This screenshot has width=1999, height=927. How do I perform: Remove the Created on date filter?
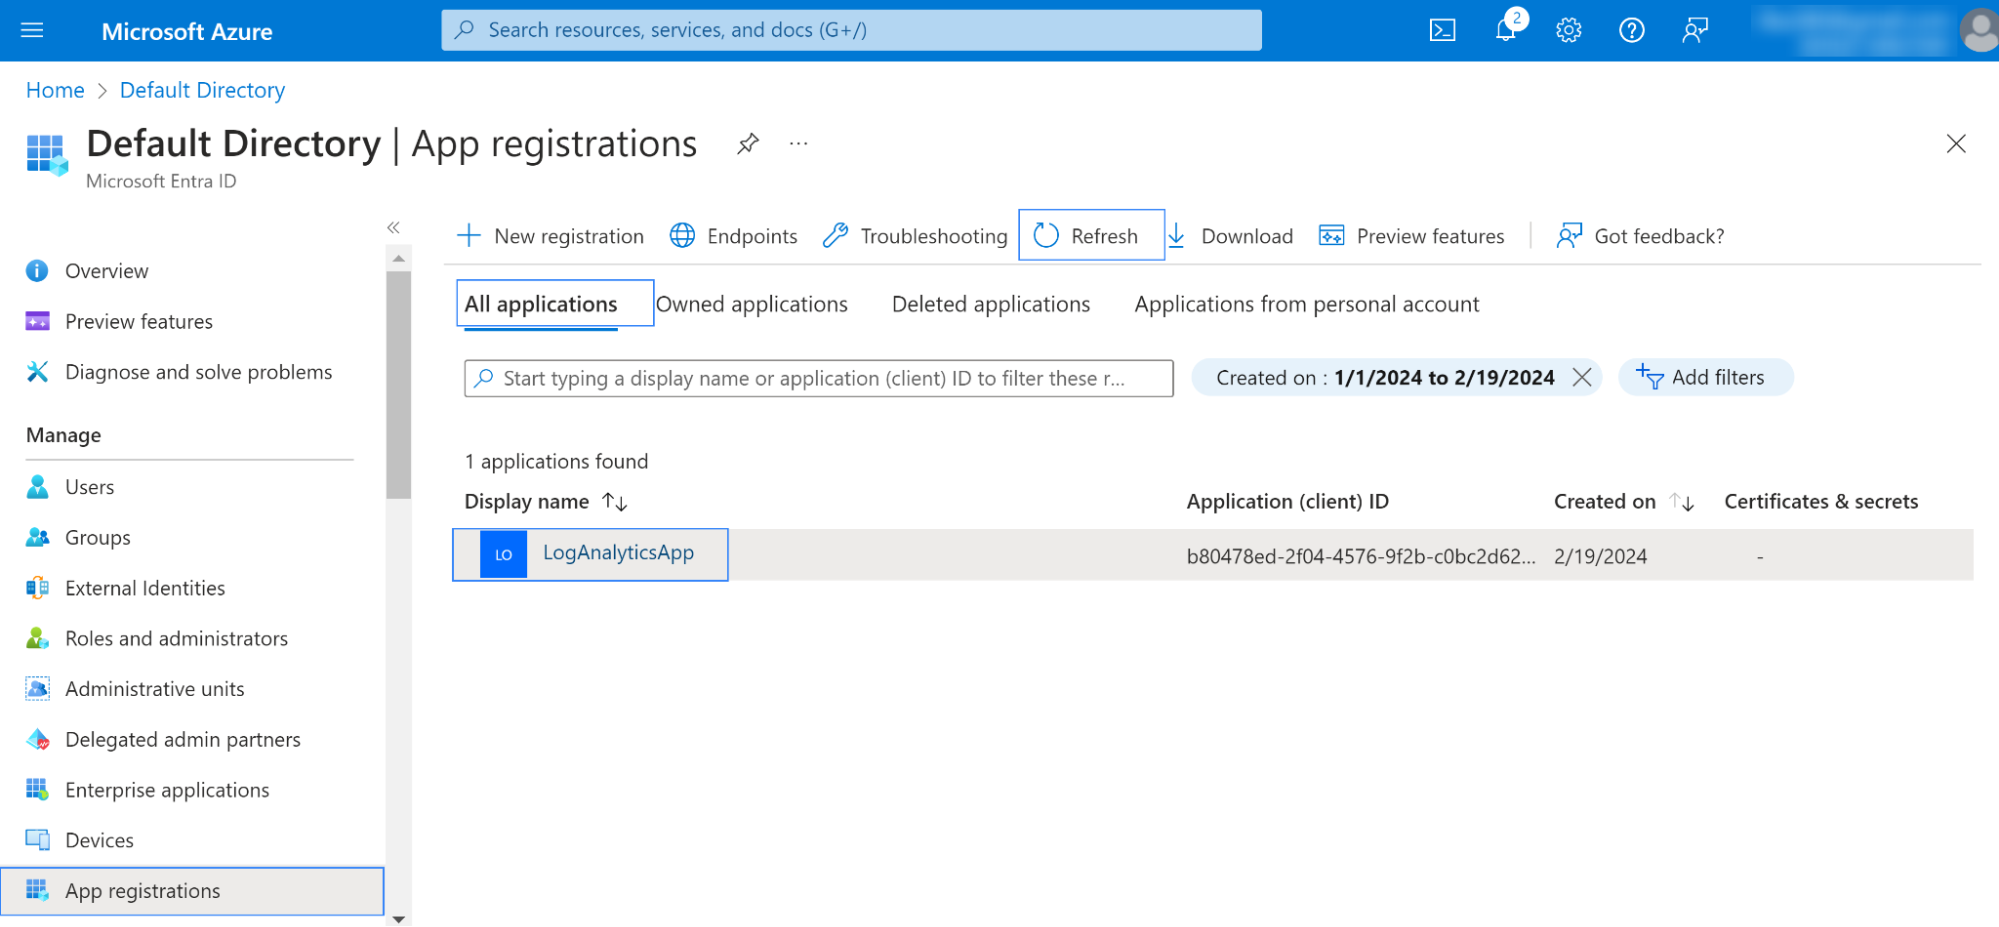point(1582,377)
